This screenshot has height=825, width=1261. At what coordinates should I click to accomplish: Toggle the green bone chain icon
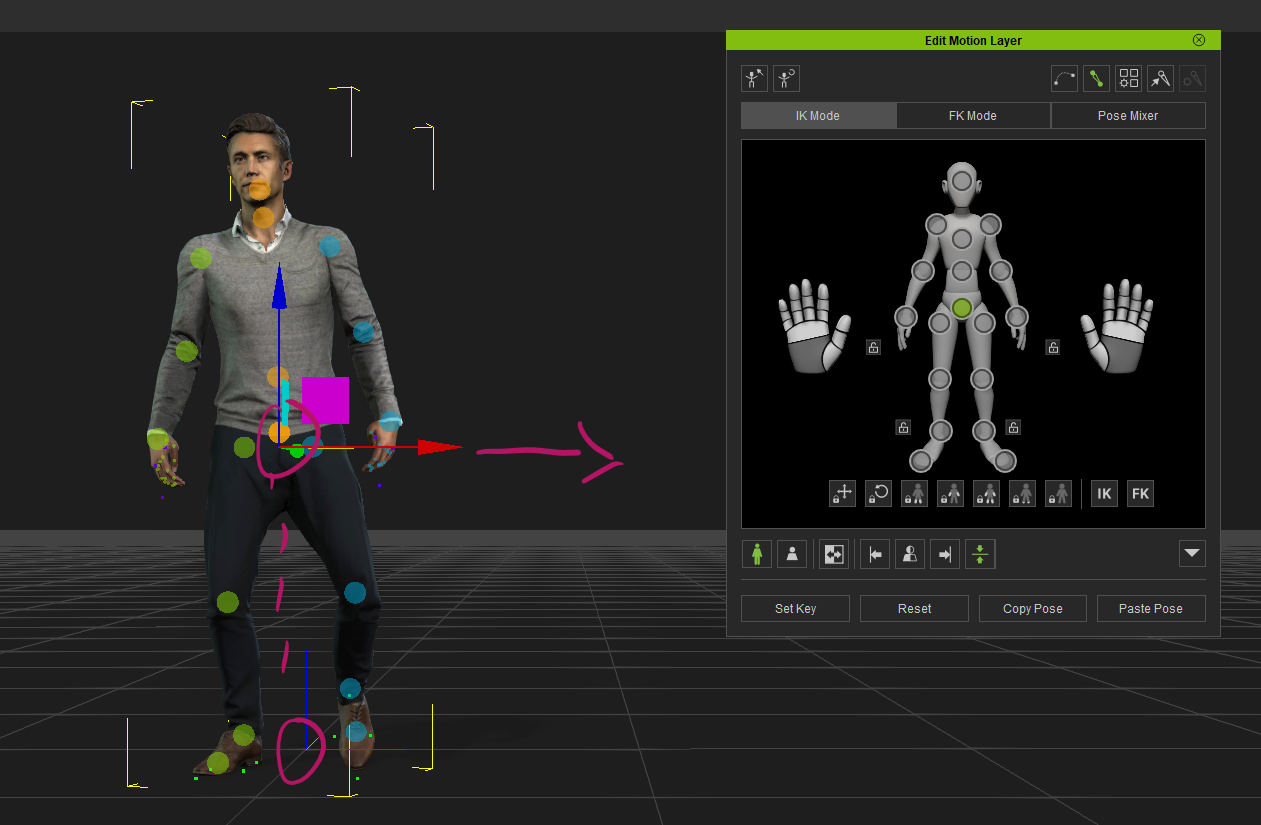click(1096, 79)
